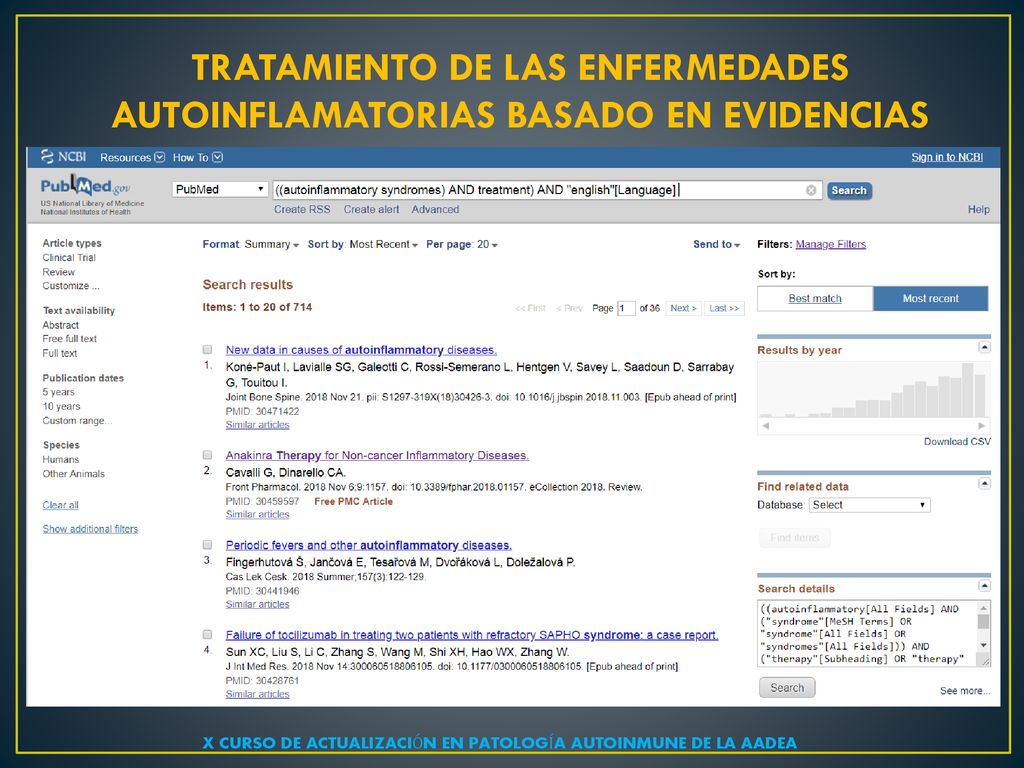Open the Per page 20 dropdown
This screenshot has height=768, width=1024.
click(x=462, y=244)
